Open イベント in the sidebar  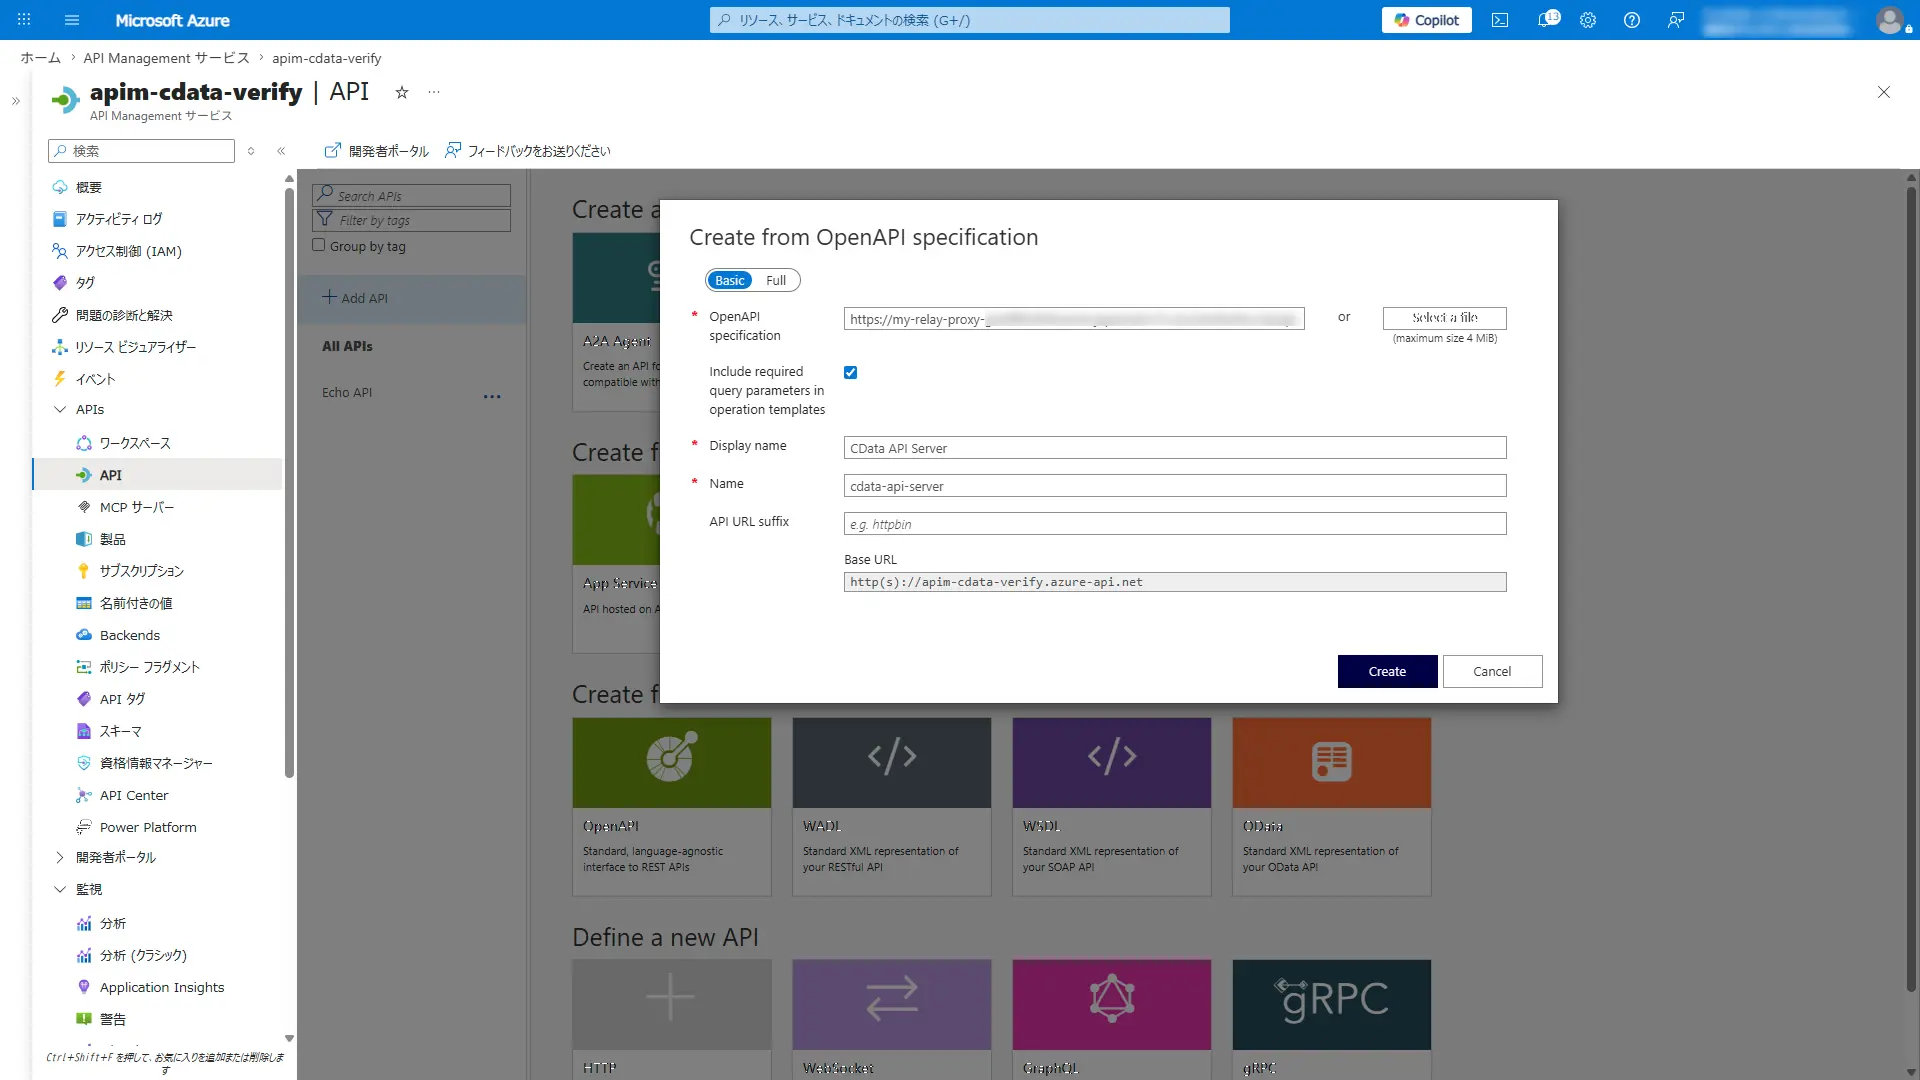[95, 379]
